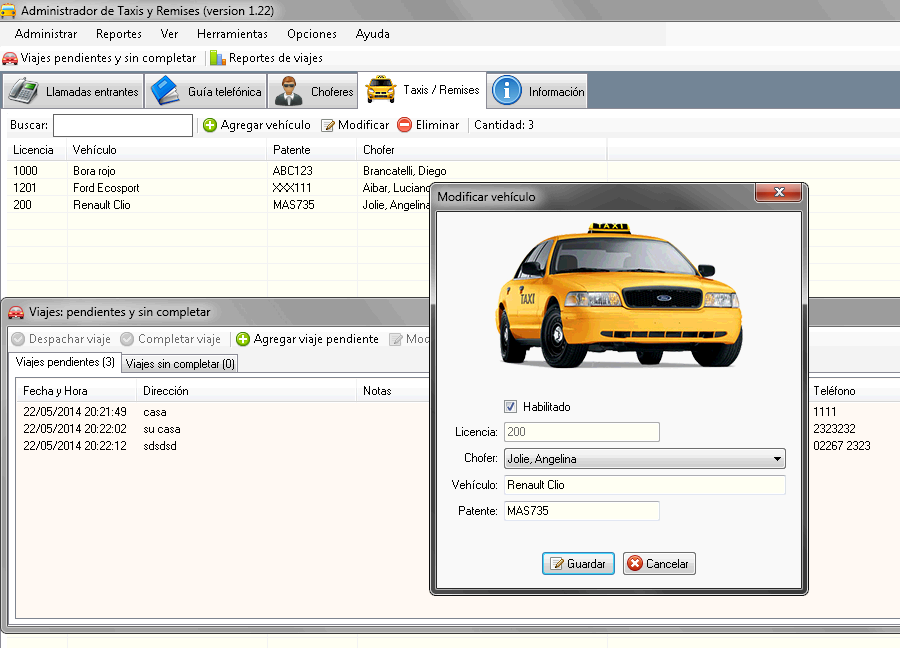Click the Vehículo field with Renault Clio
The image size is (900, 648).
click(645, 485)
